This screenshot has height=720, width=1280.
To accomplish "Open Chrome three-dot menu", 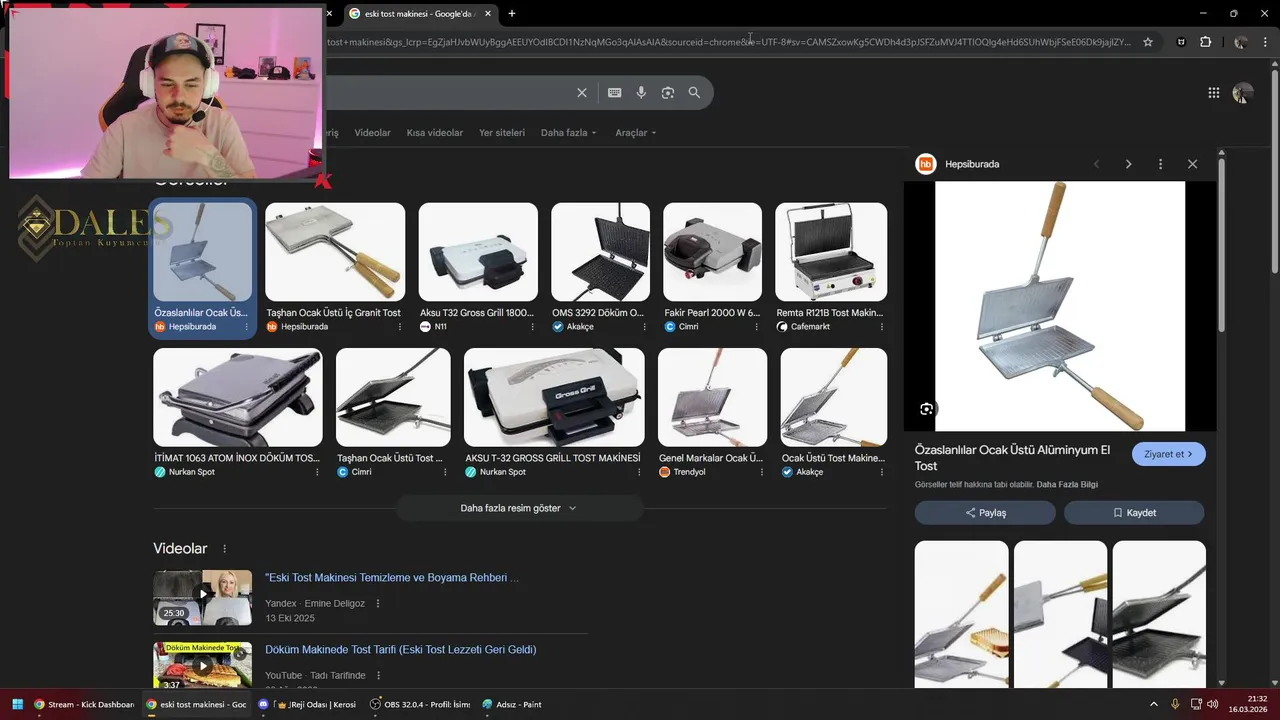I will pos(1266,42).
